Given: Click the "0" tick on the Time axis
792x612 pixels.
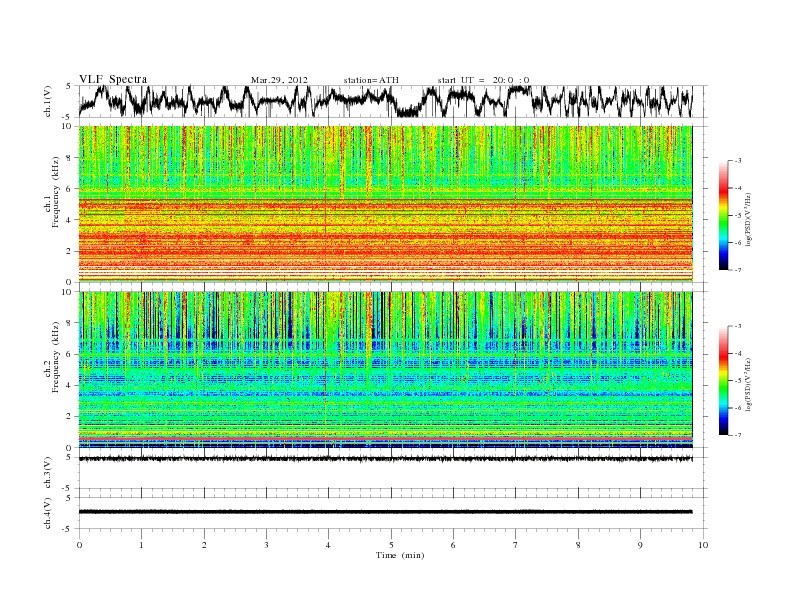Looking at the screenshot, I should pos(79,545).
